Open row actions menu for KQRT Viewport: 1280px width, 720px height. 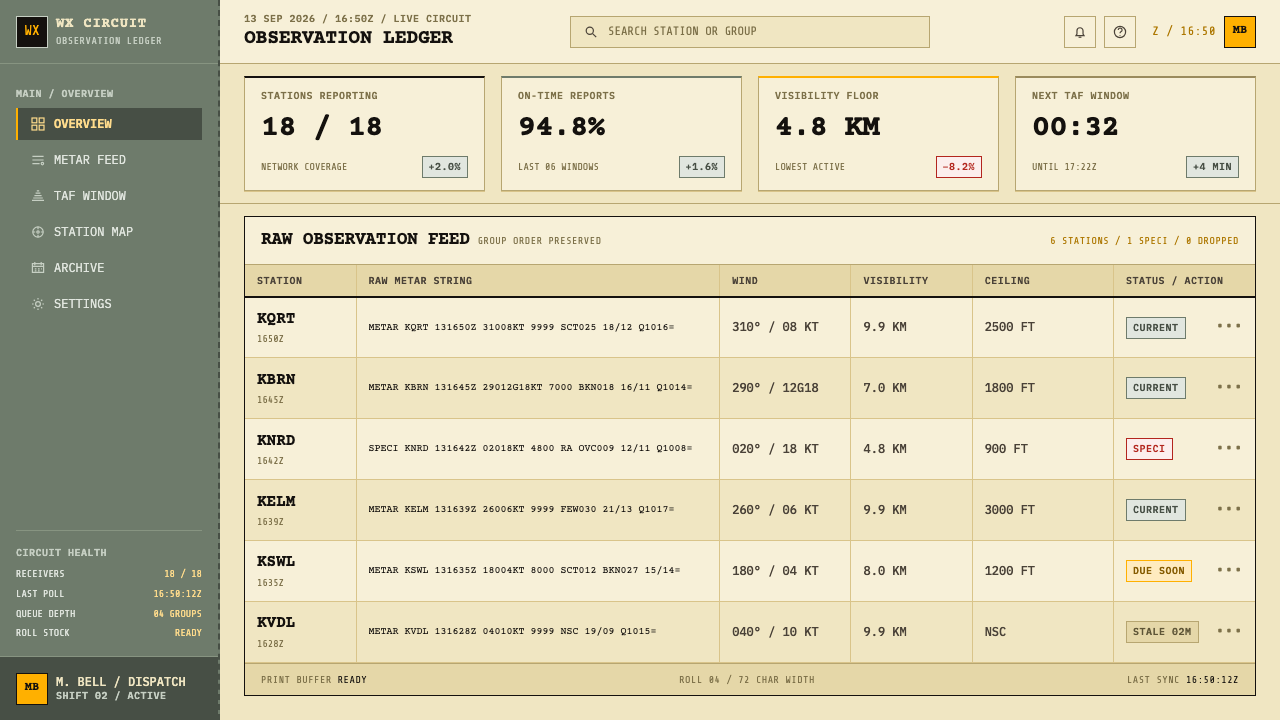(x=1229, y=327)
